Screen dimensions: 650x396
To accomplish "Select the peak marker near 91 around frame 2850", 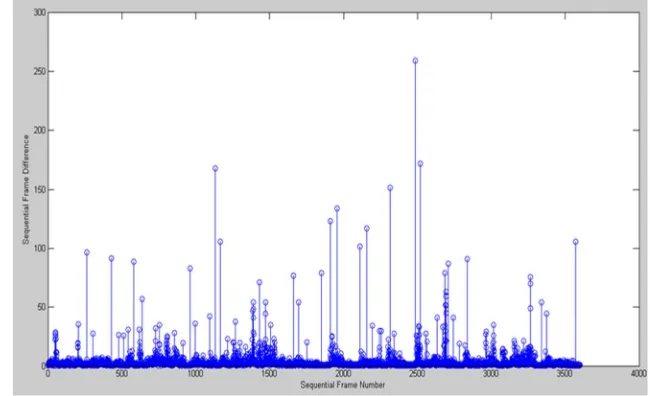I will point(467,259).
